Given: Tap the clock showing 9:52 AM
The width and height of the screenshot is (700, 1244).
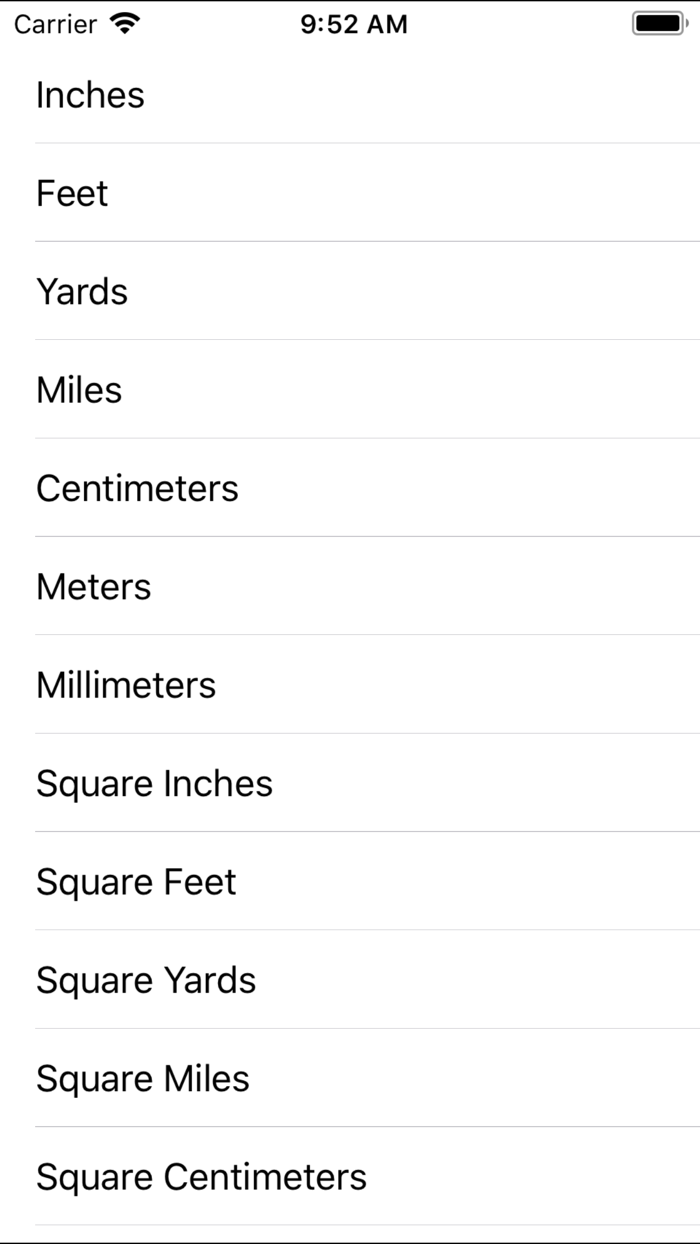Looking at the screenshot, I should (352, 24).
